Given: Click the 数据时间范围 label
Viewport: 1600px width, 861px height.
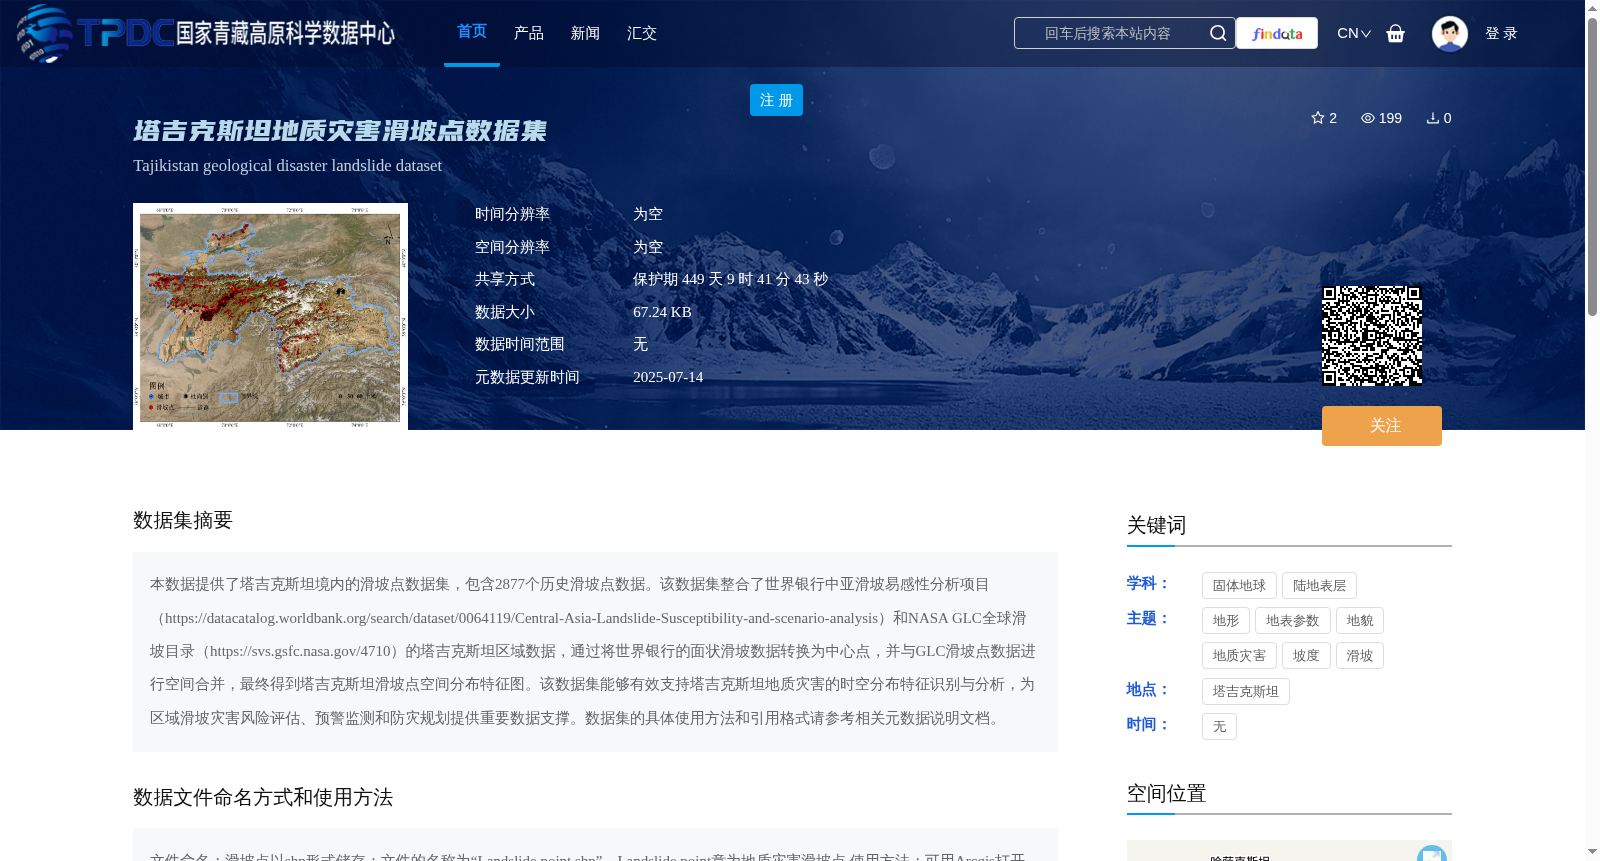Looking at the screenshot, I should [x=520, y=344].
